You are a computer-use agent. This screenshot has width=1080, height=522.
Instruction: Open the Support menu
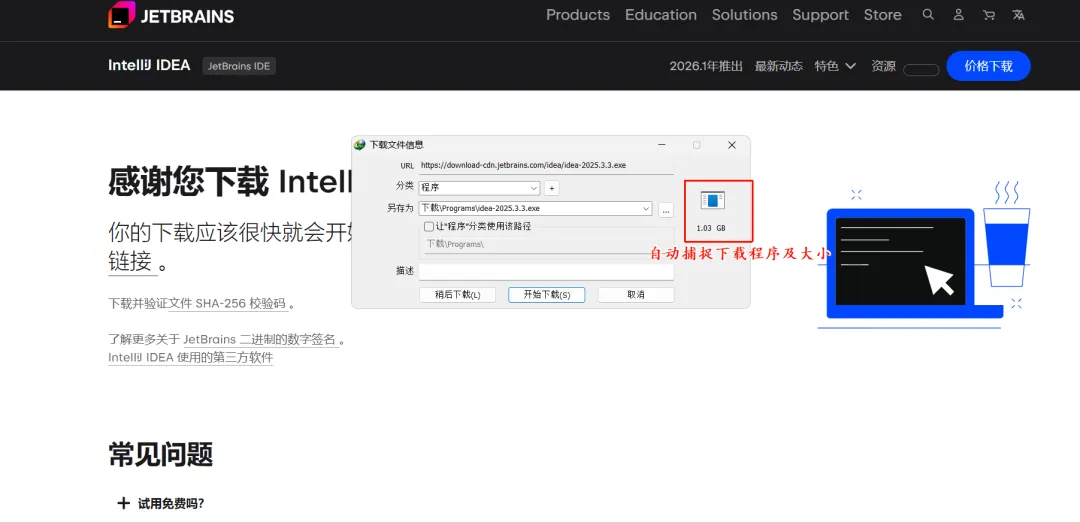click(820, 14)
